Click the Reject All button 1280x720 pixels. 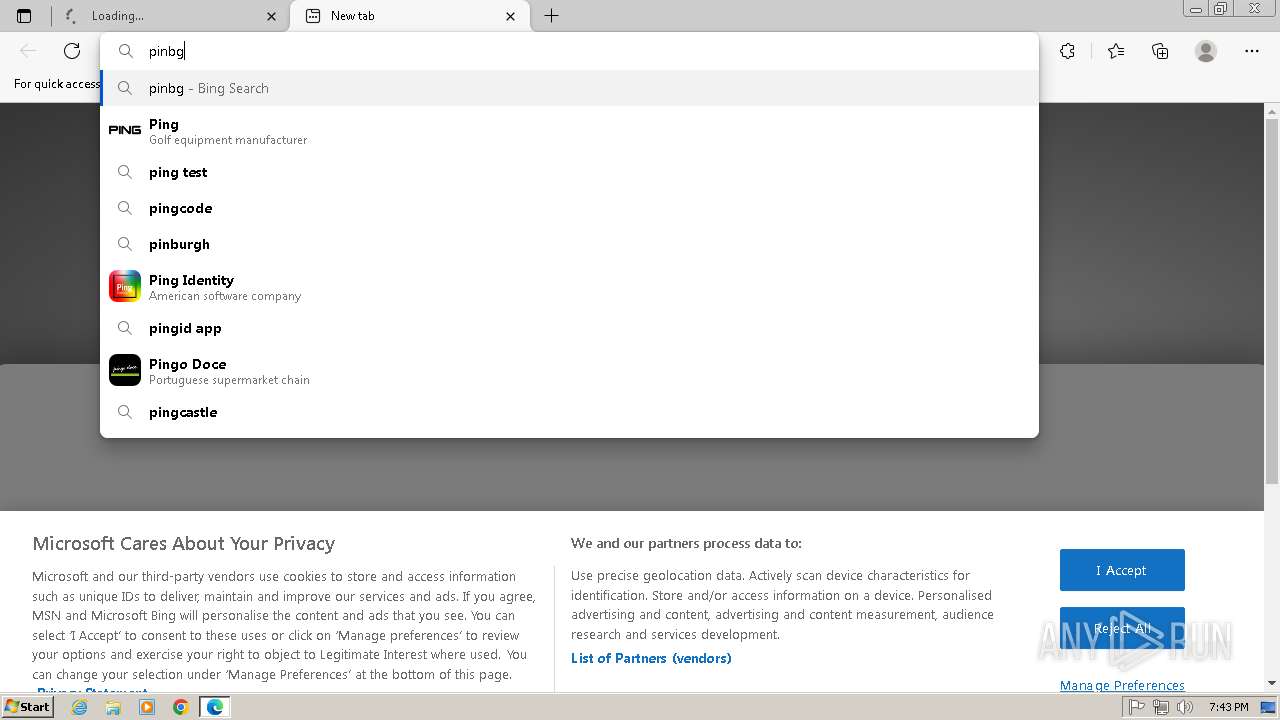pyautogui.click(x=1122, y=628)
